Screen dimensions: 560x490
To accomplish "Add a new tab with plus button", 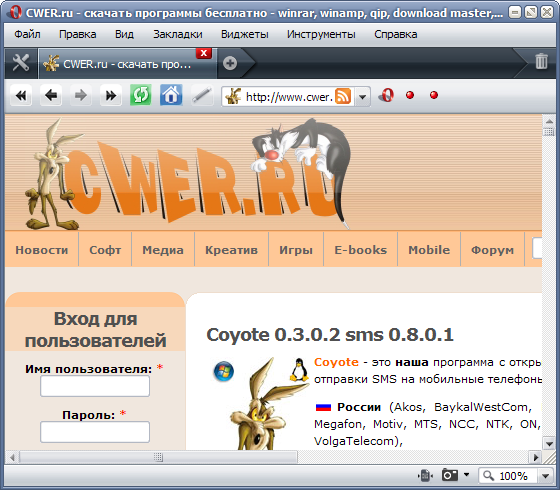I will tap(230, 63).
